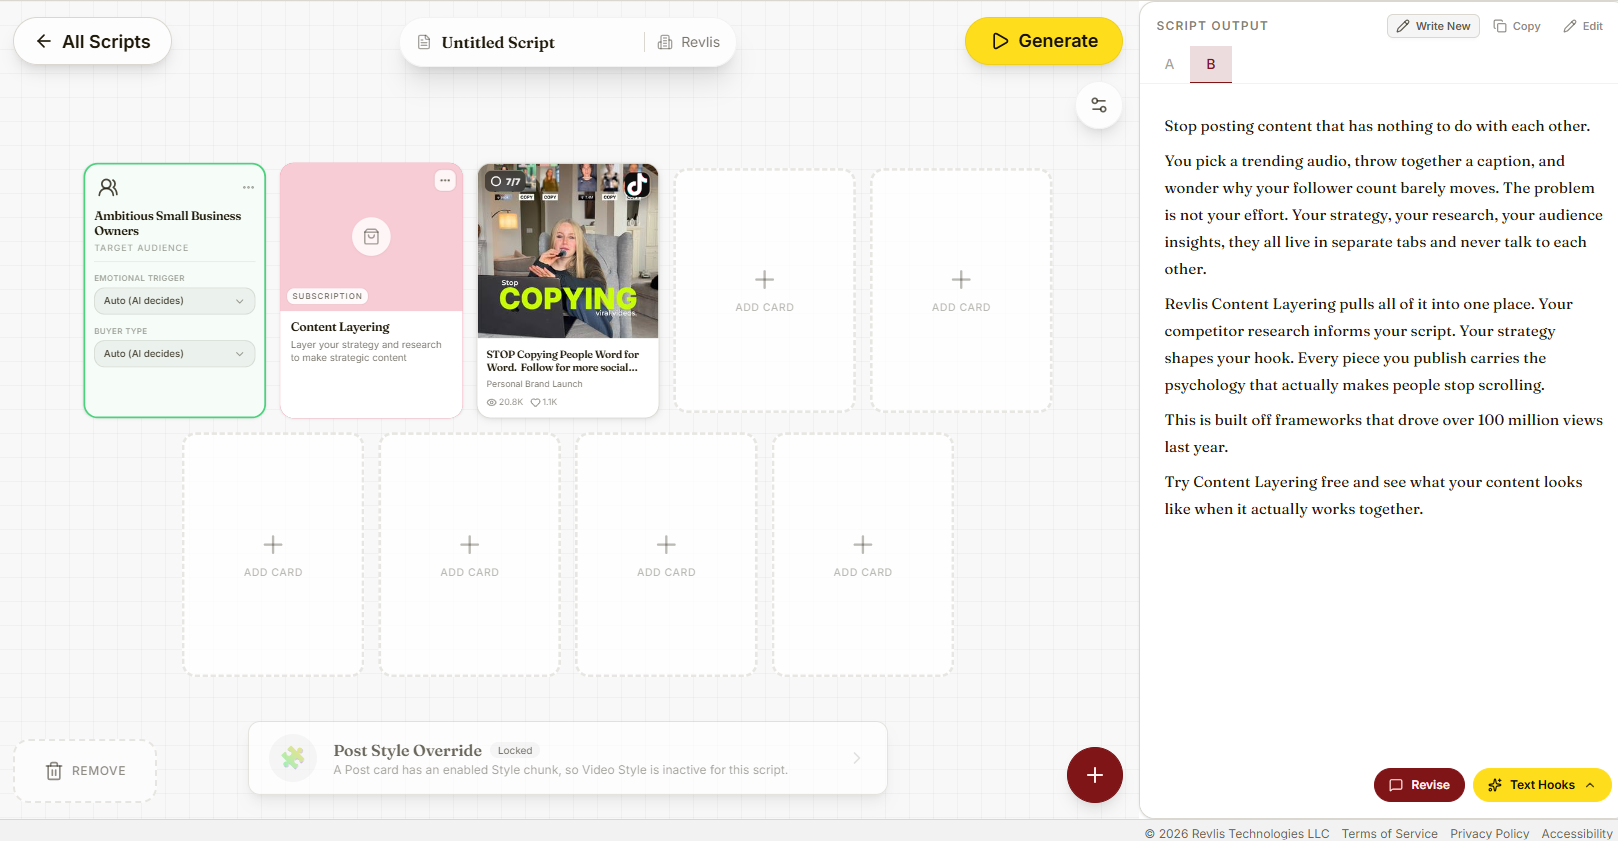Open the STOP Copying TikTok video thumbnail

coord(568,251)
